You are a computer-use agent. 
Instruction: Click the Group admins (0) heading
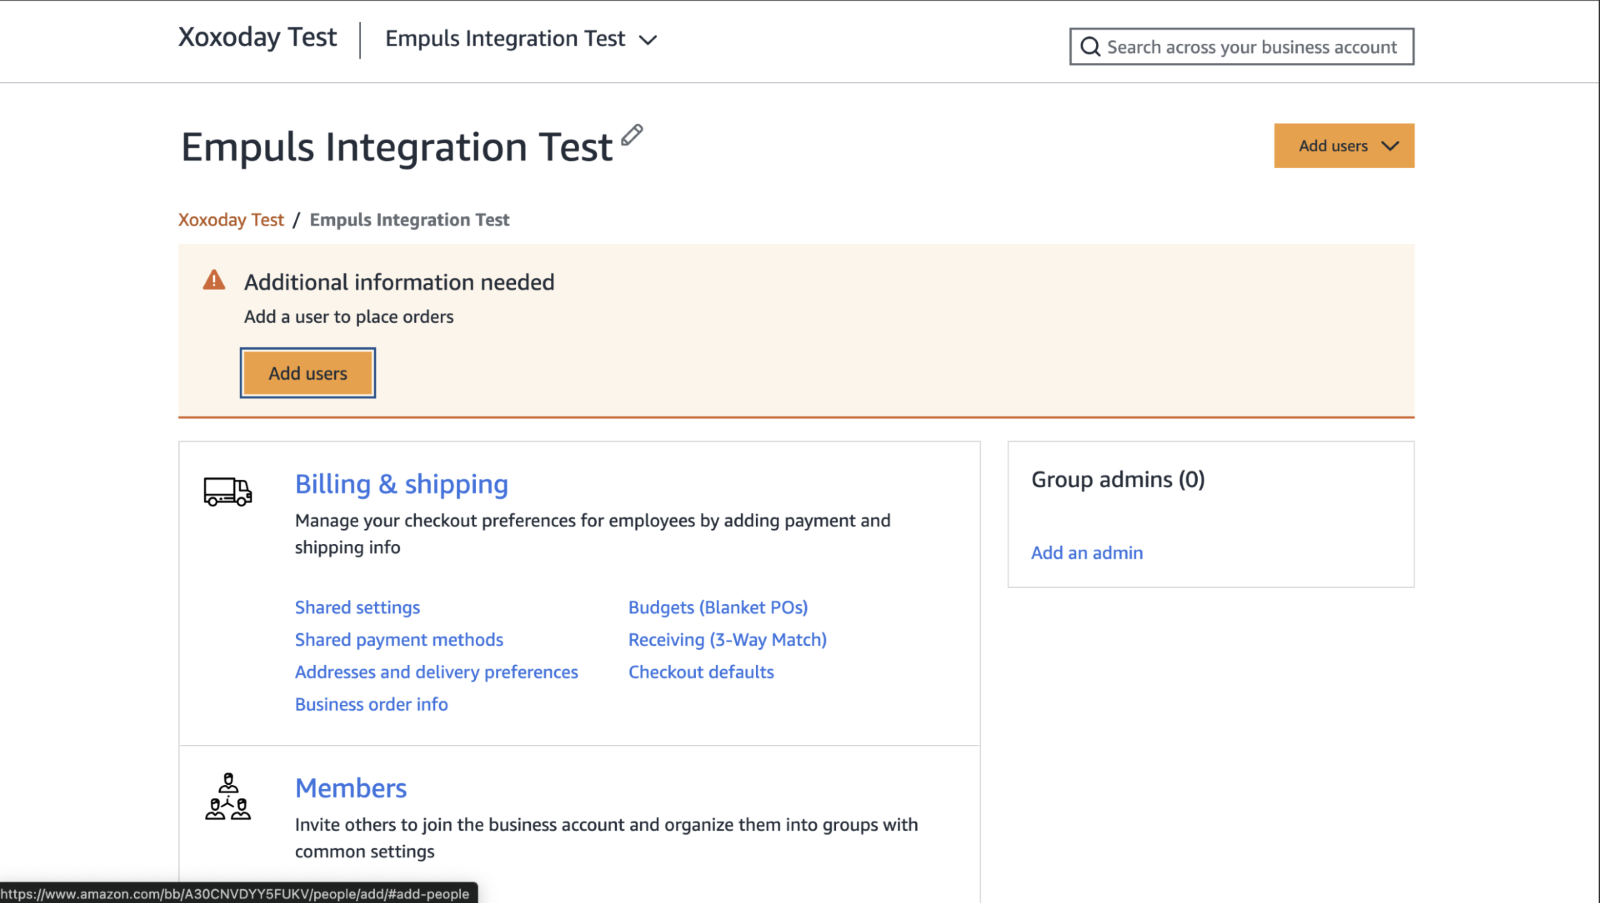(x=1118, y=480)
